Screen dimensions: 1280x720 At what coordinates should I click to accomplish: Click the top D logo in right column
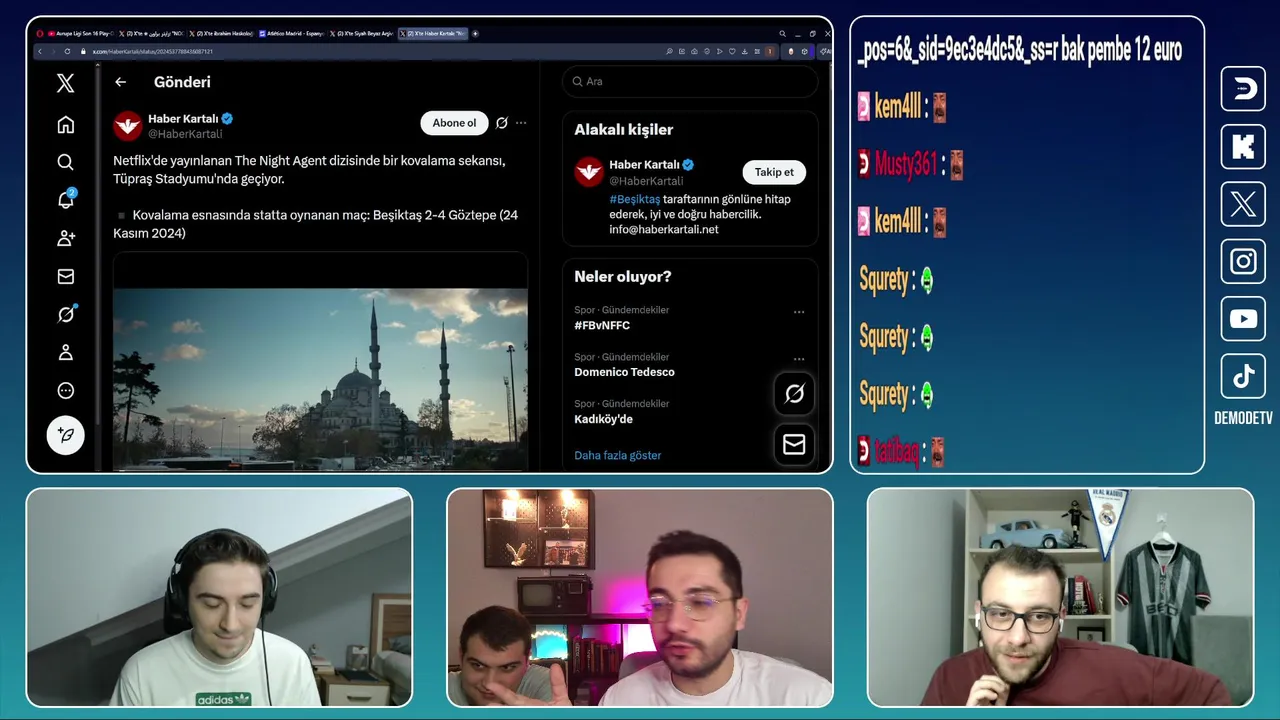pos(1243,89)
